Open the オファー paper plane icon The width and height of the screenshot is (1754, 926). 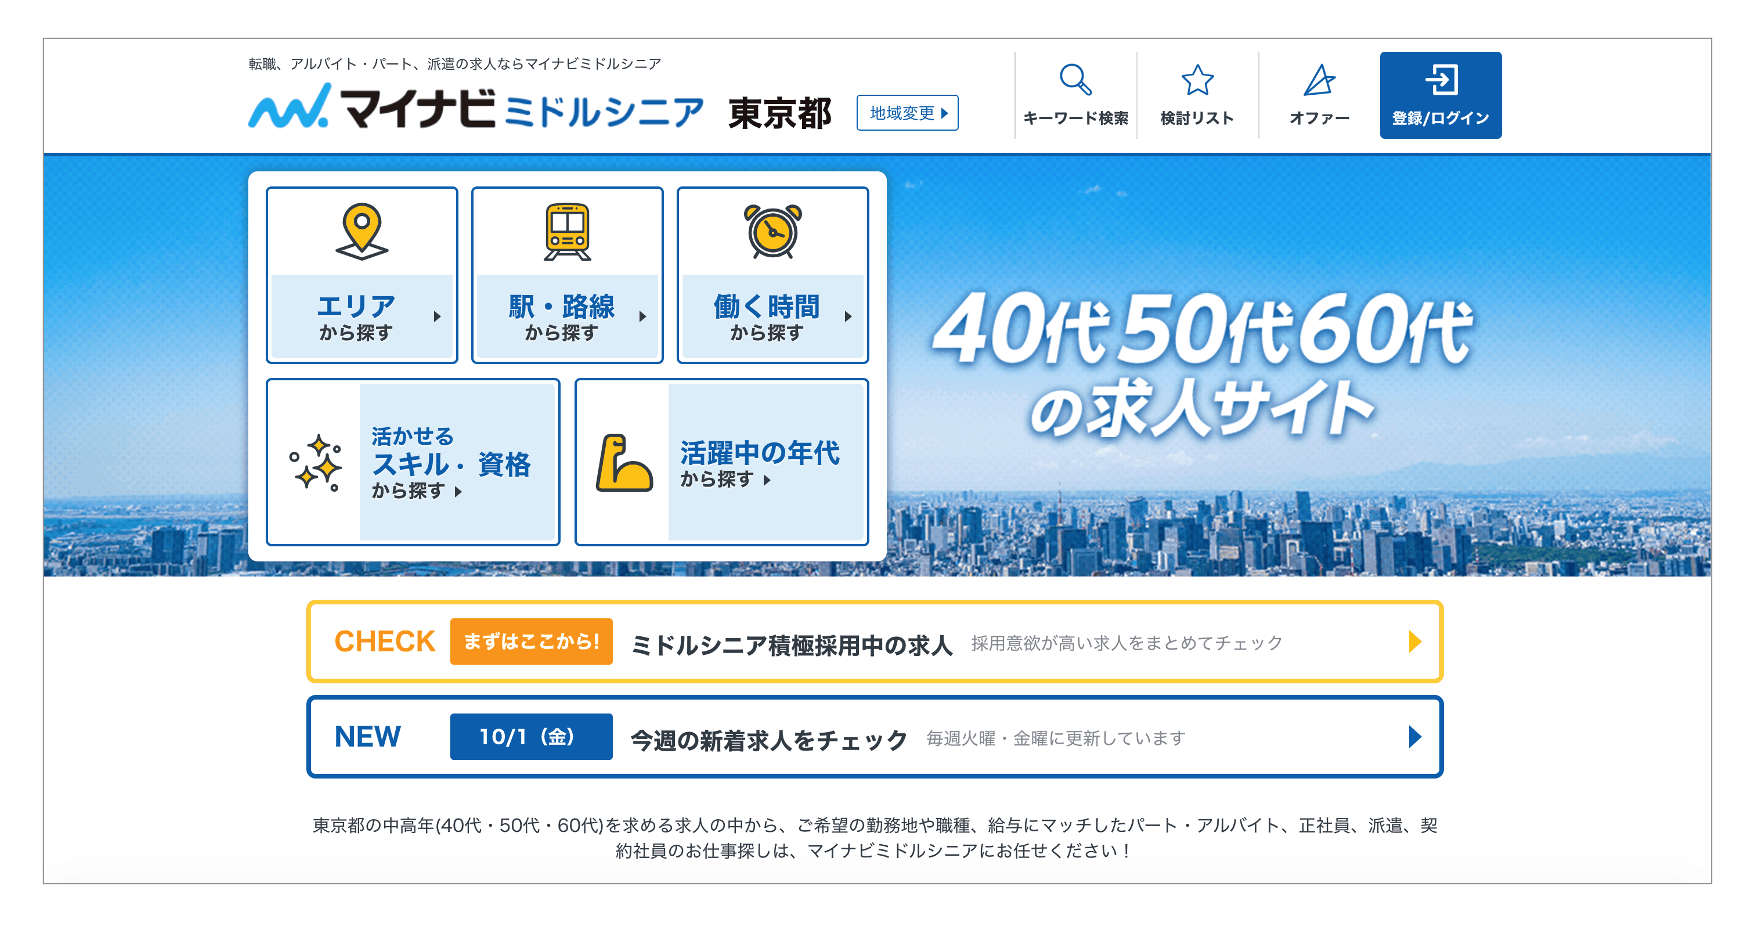point(1319,80)
